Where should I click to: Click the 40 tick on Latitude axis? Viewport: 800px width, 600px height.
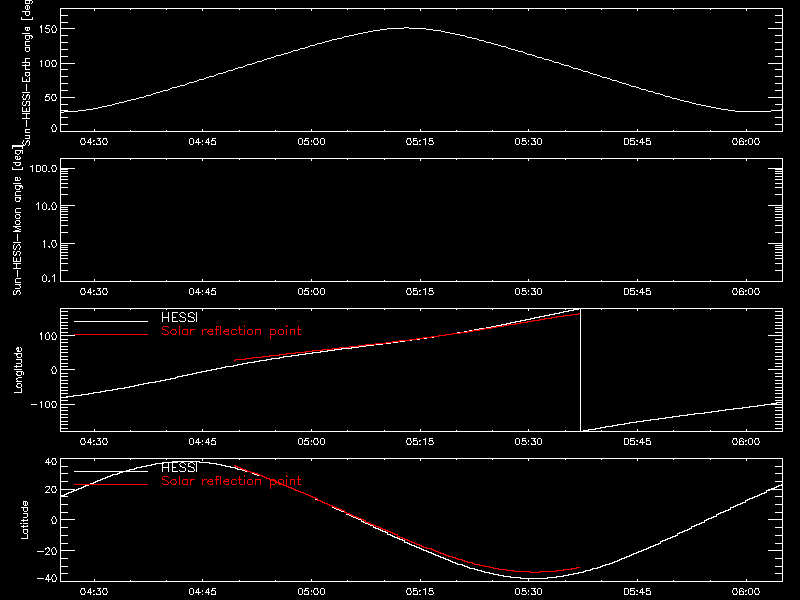point(51,462)
